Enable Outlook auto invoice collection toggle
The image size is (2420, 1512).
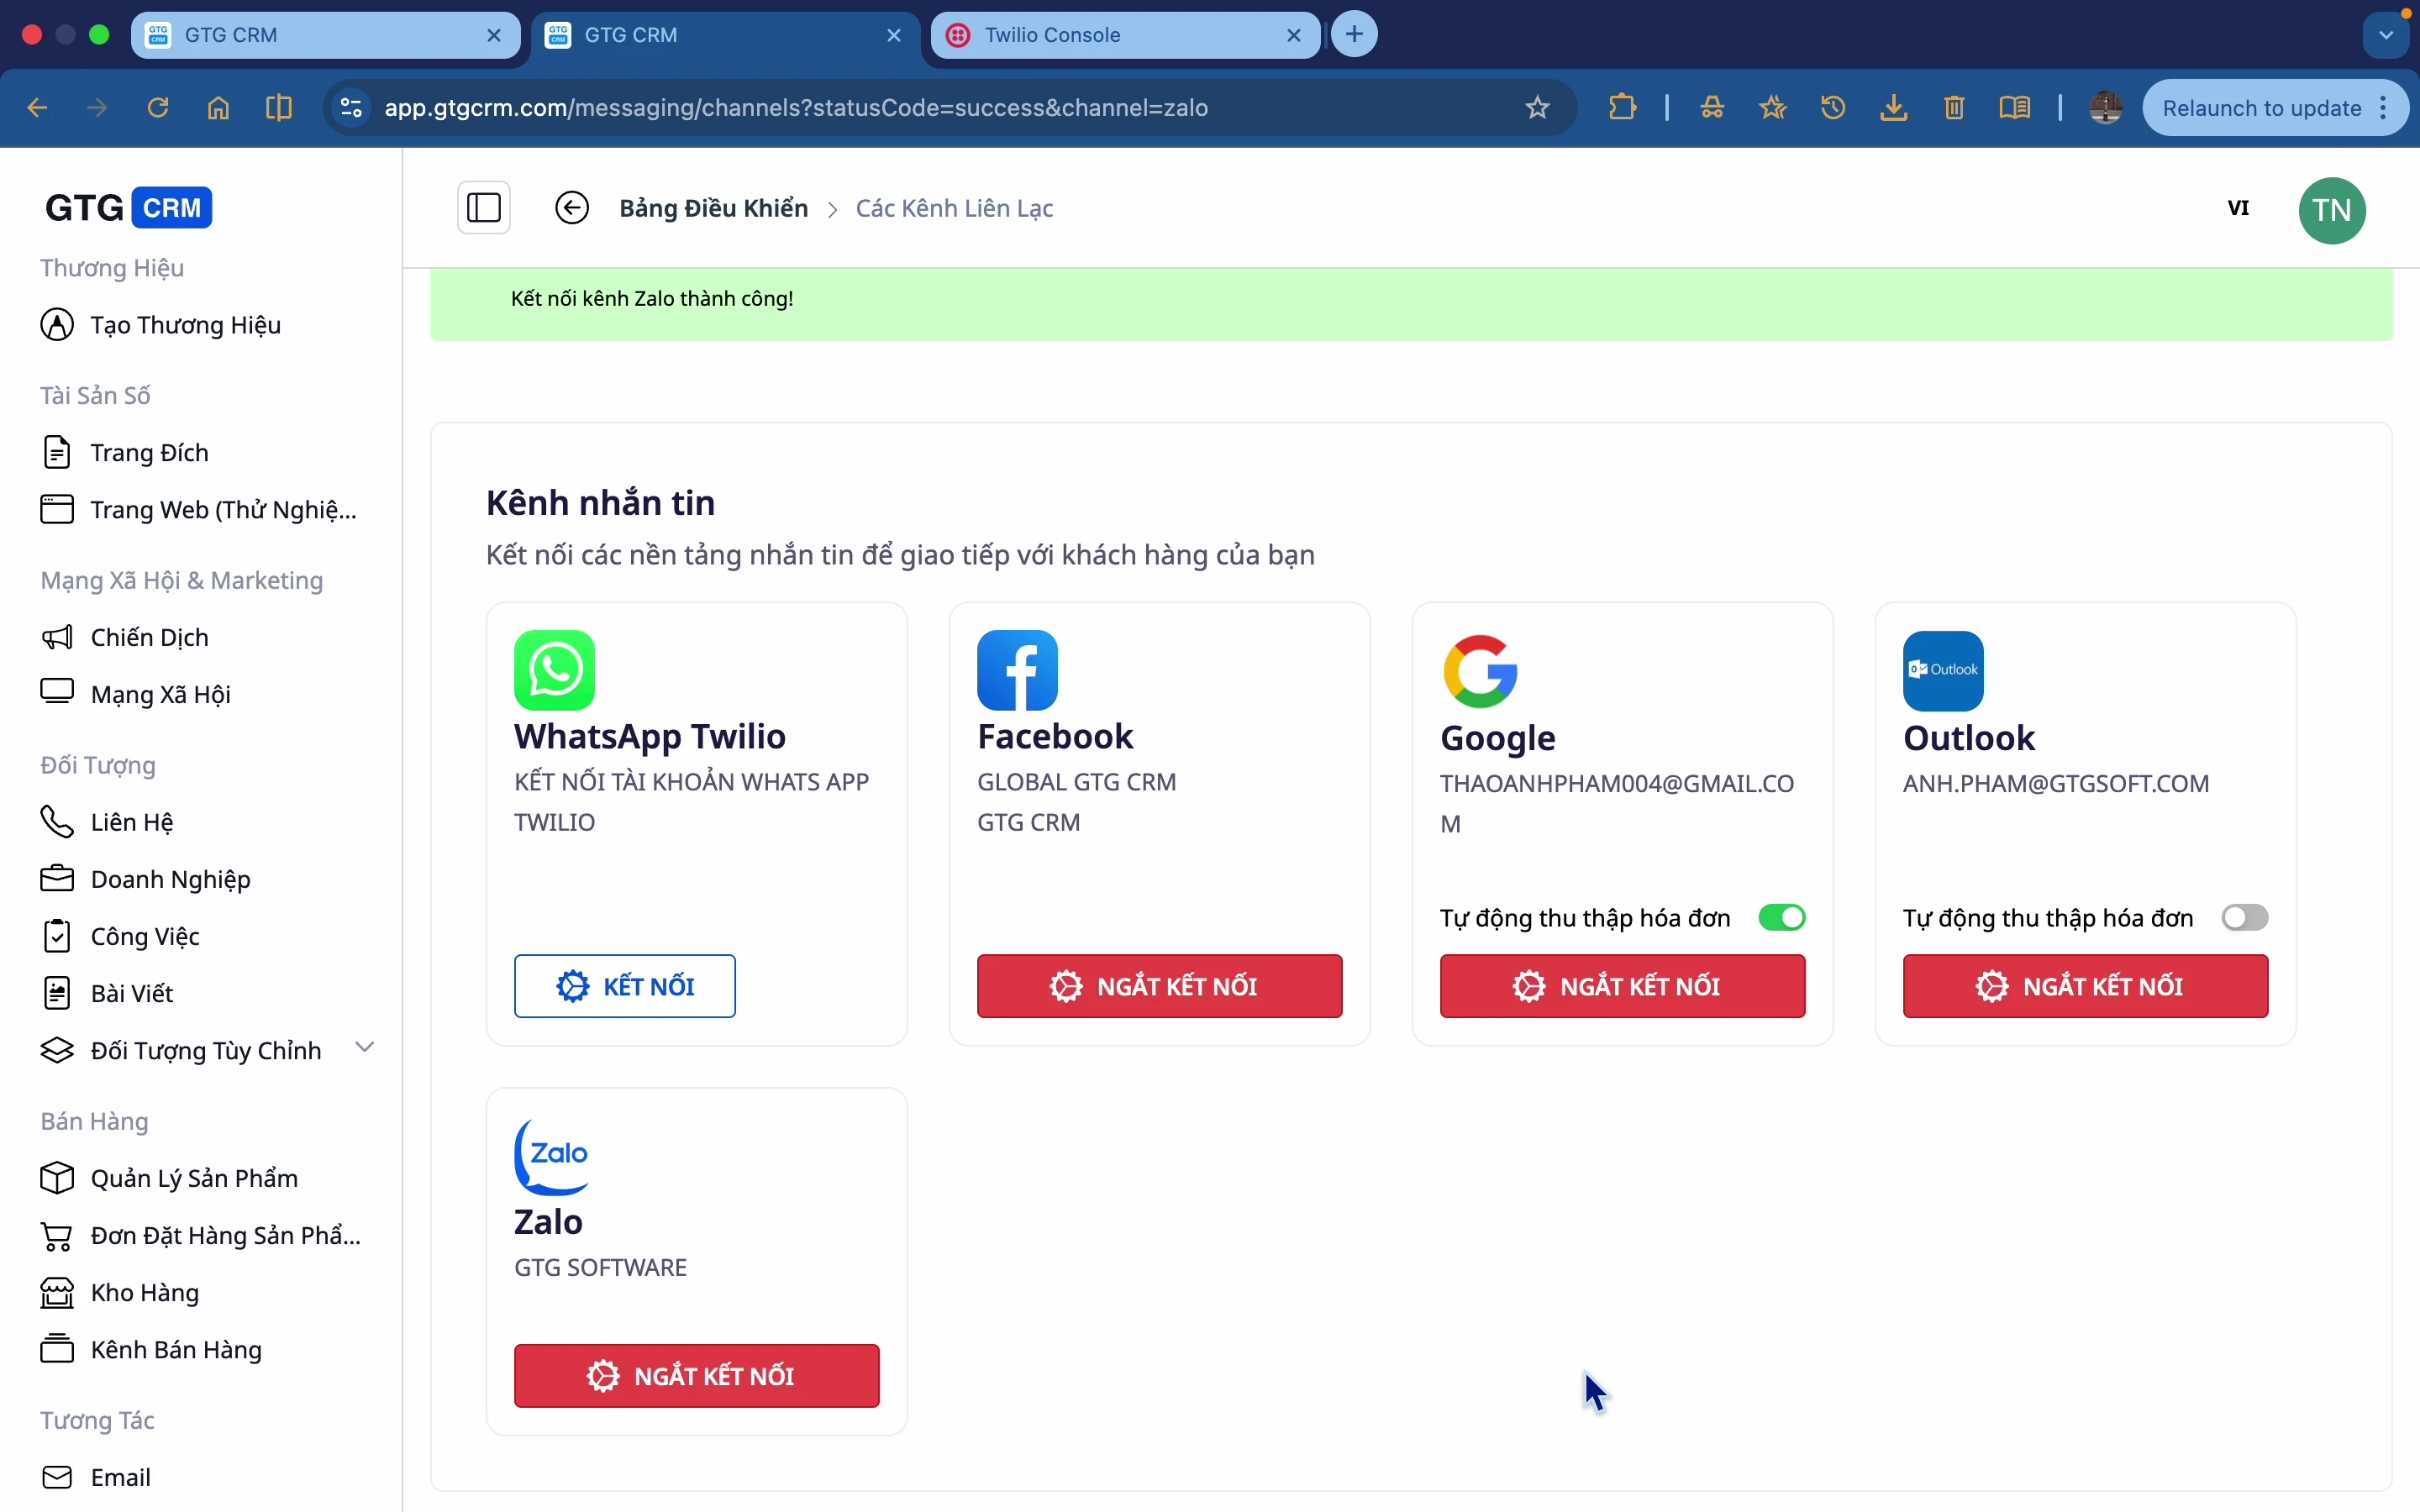2244,917
